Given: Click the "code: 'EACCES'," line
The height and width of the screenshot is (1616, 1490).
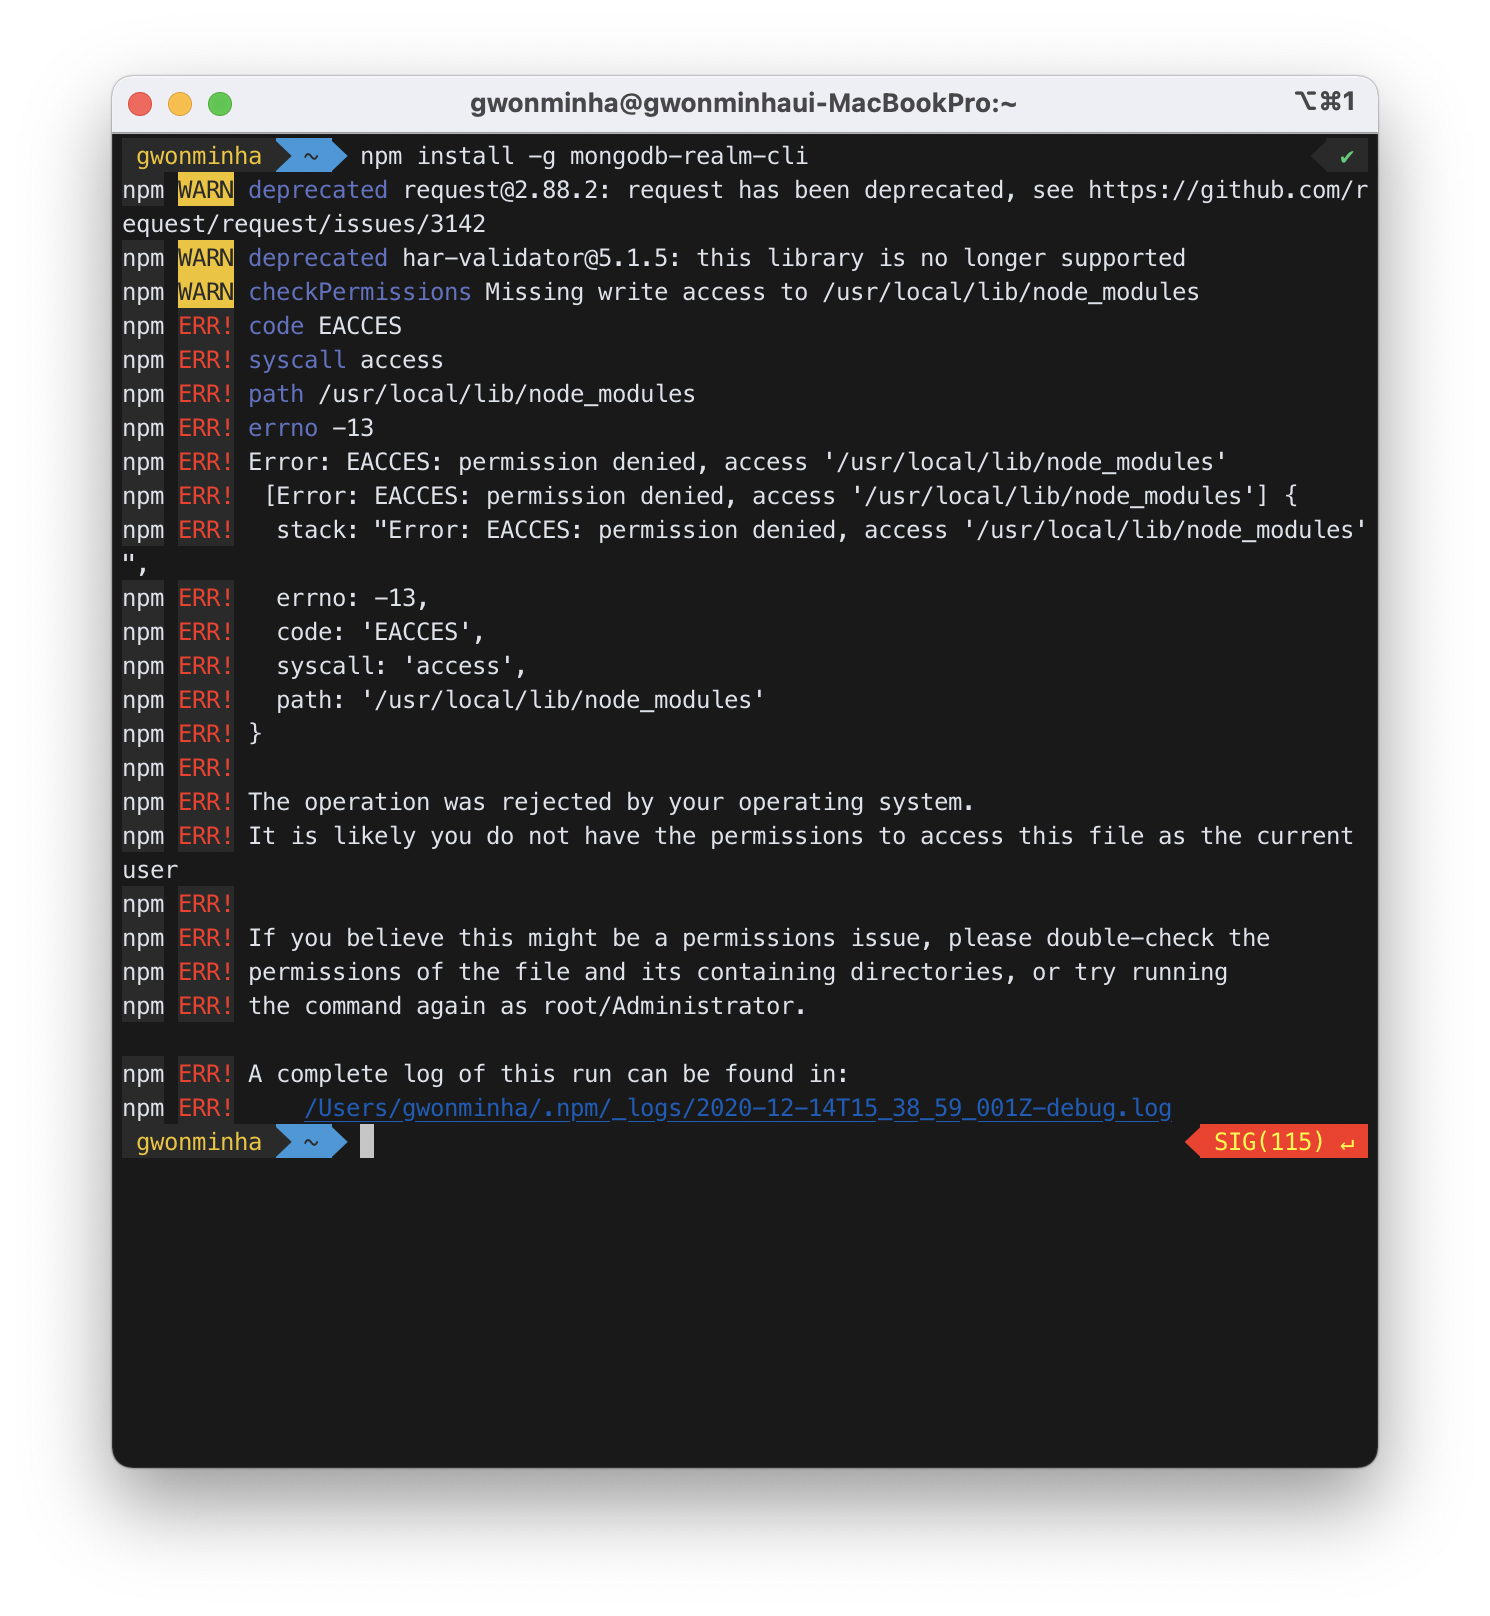Looking at the screenshot, I should click(381, 632).
